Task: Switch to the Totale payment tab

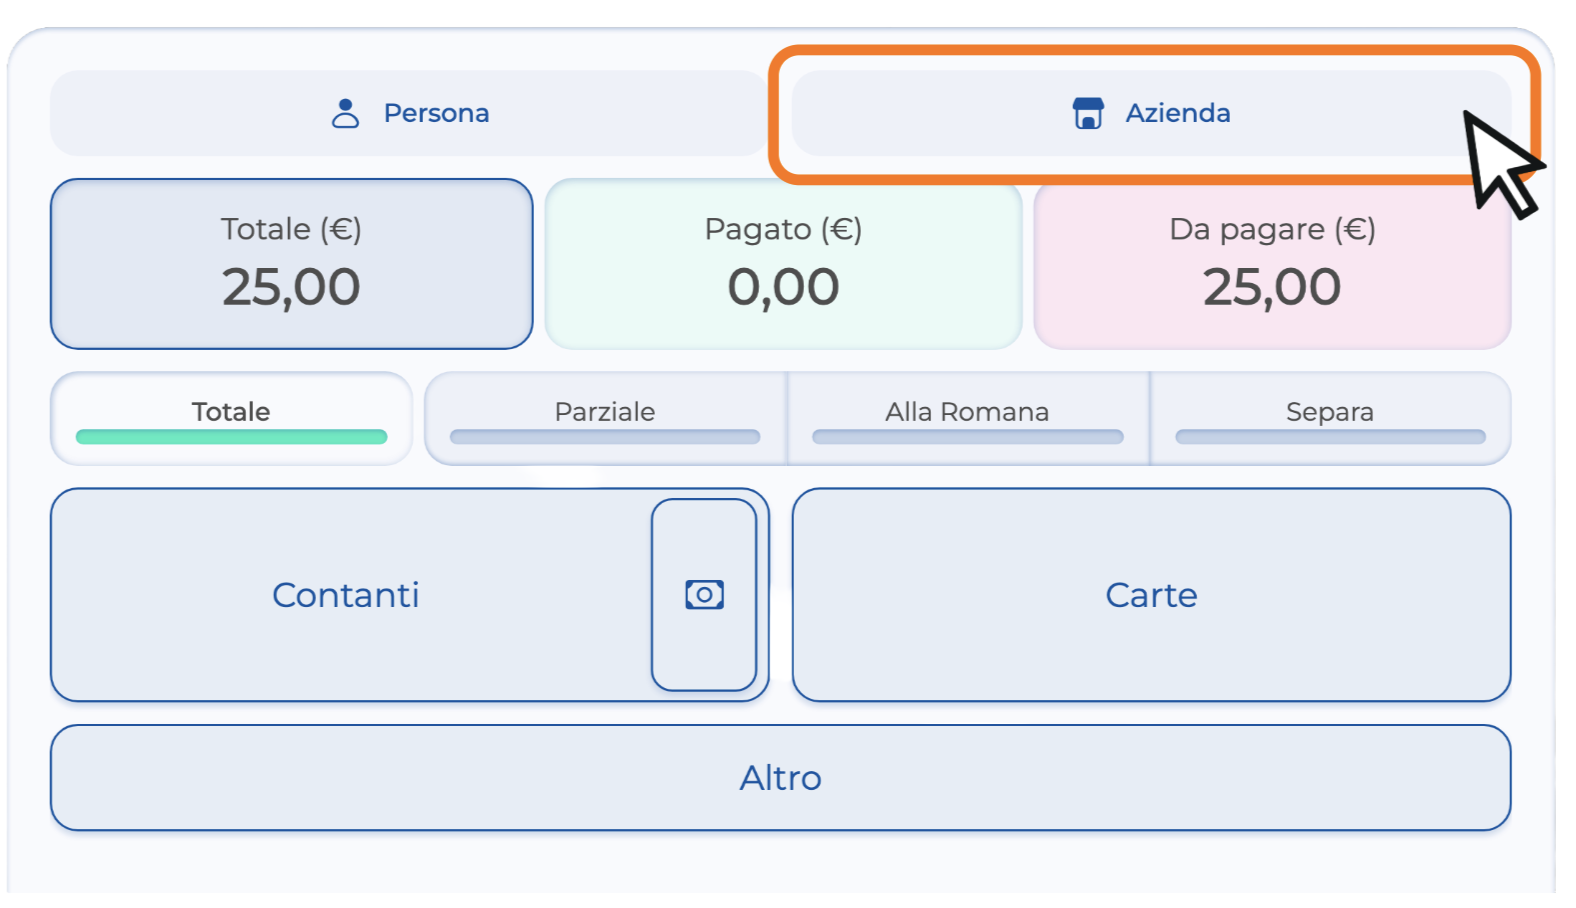Action: click(231, 411)
